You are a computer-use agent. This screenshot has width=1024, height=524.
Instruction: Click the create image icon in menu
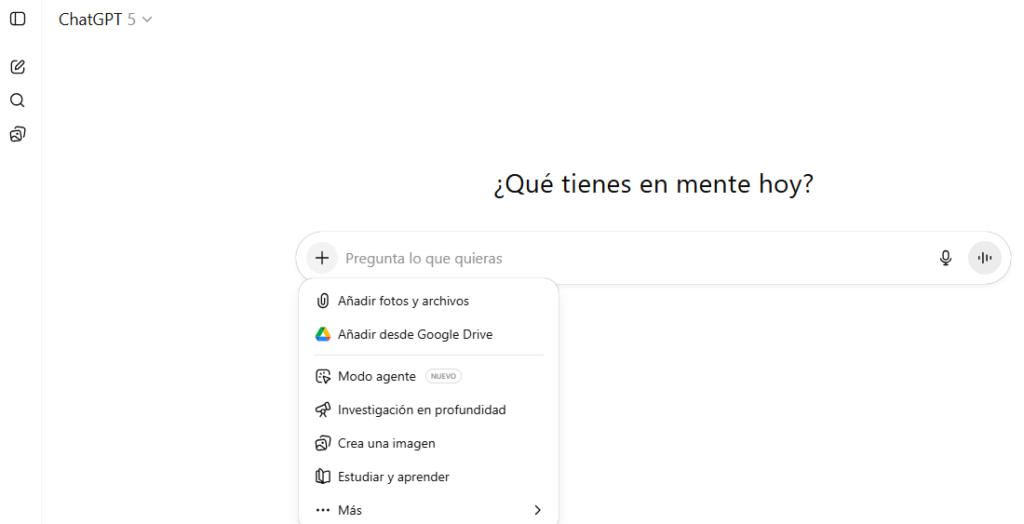tap(323, 443)
